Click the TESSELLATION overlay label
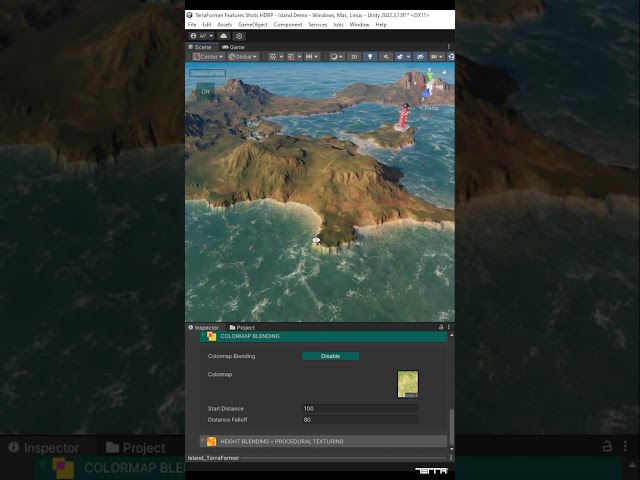The image size is (640, 480). click(207, 73)
